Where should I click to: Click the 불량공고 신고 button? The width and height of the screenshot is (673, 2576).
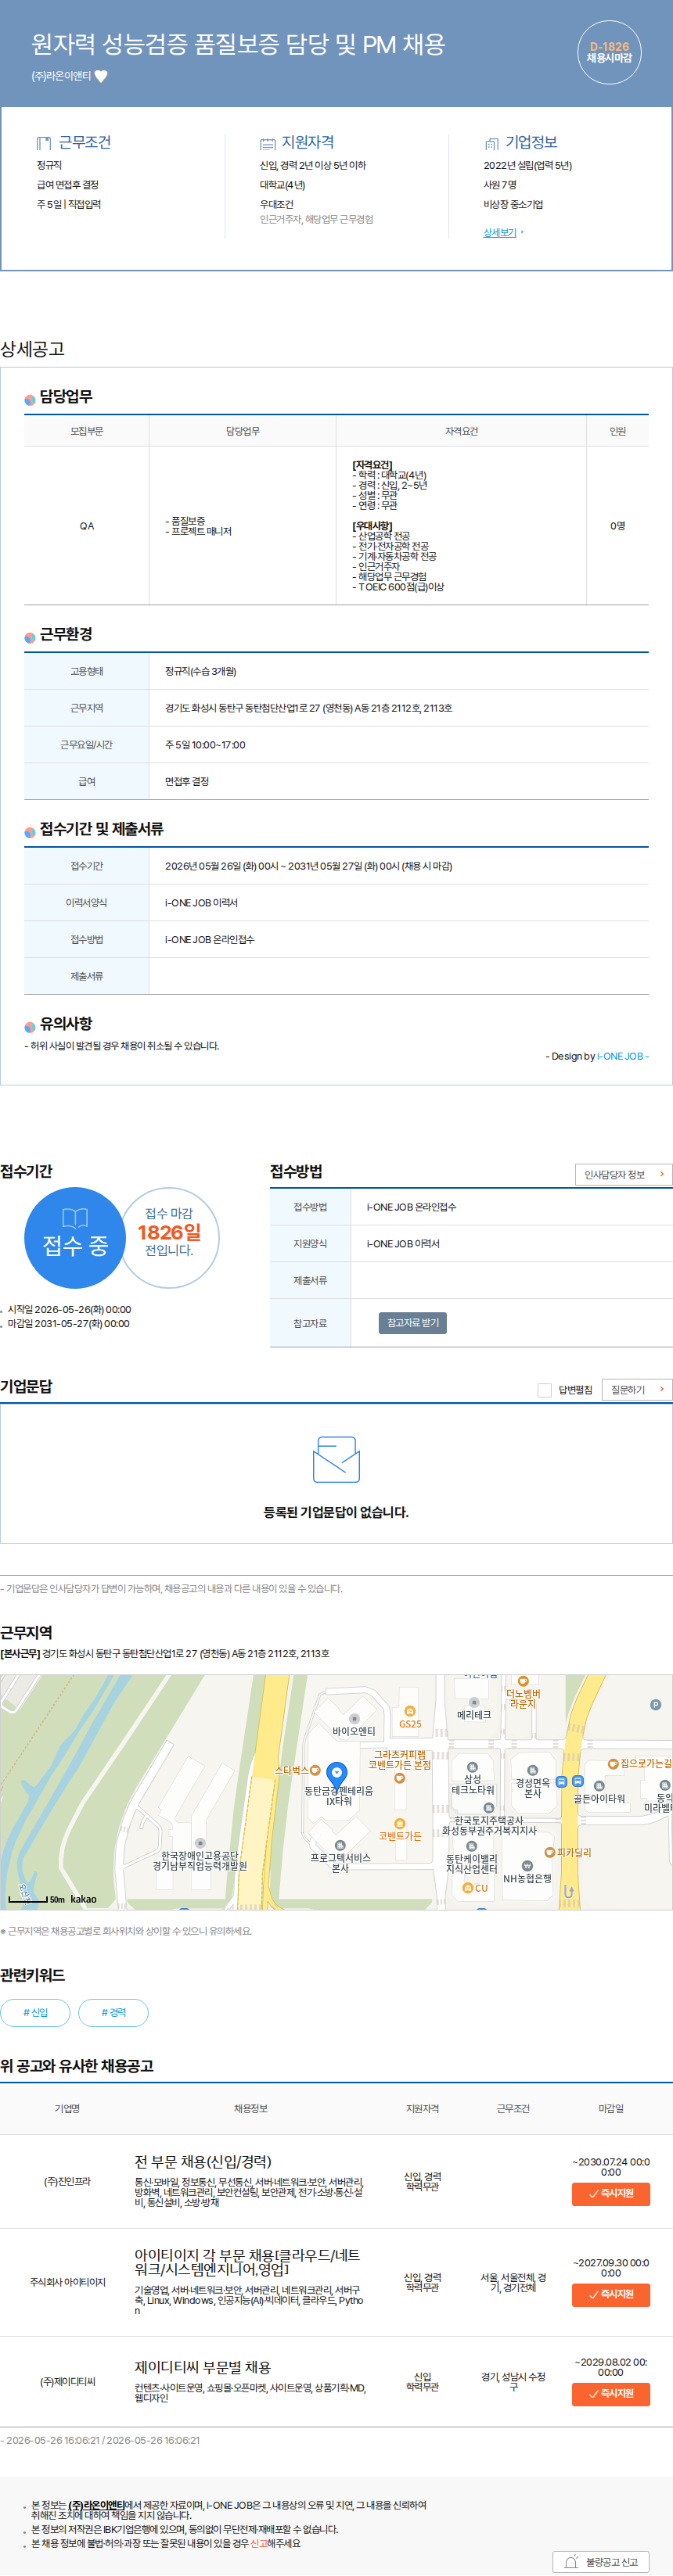pyautogui.click(x=601, y=2561)
